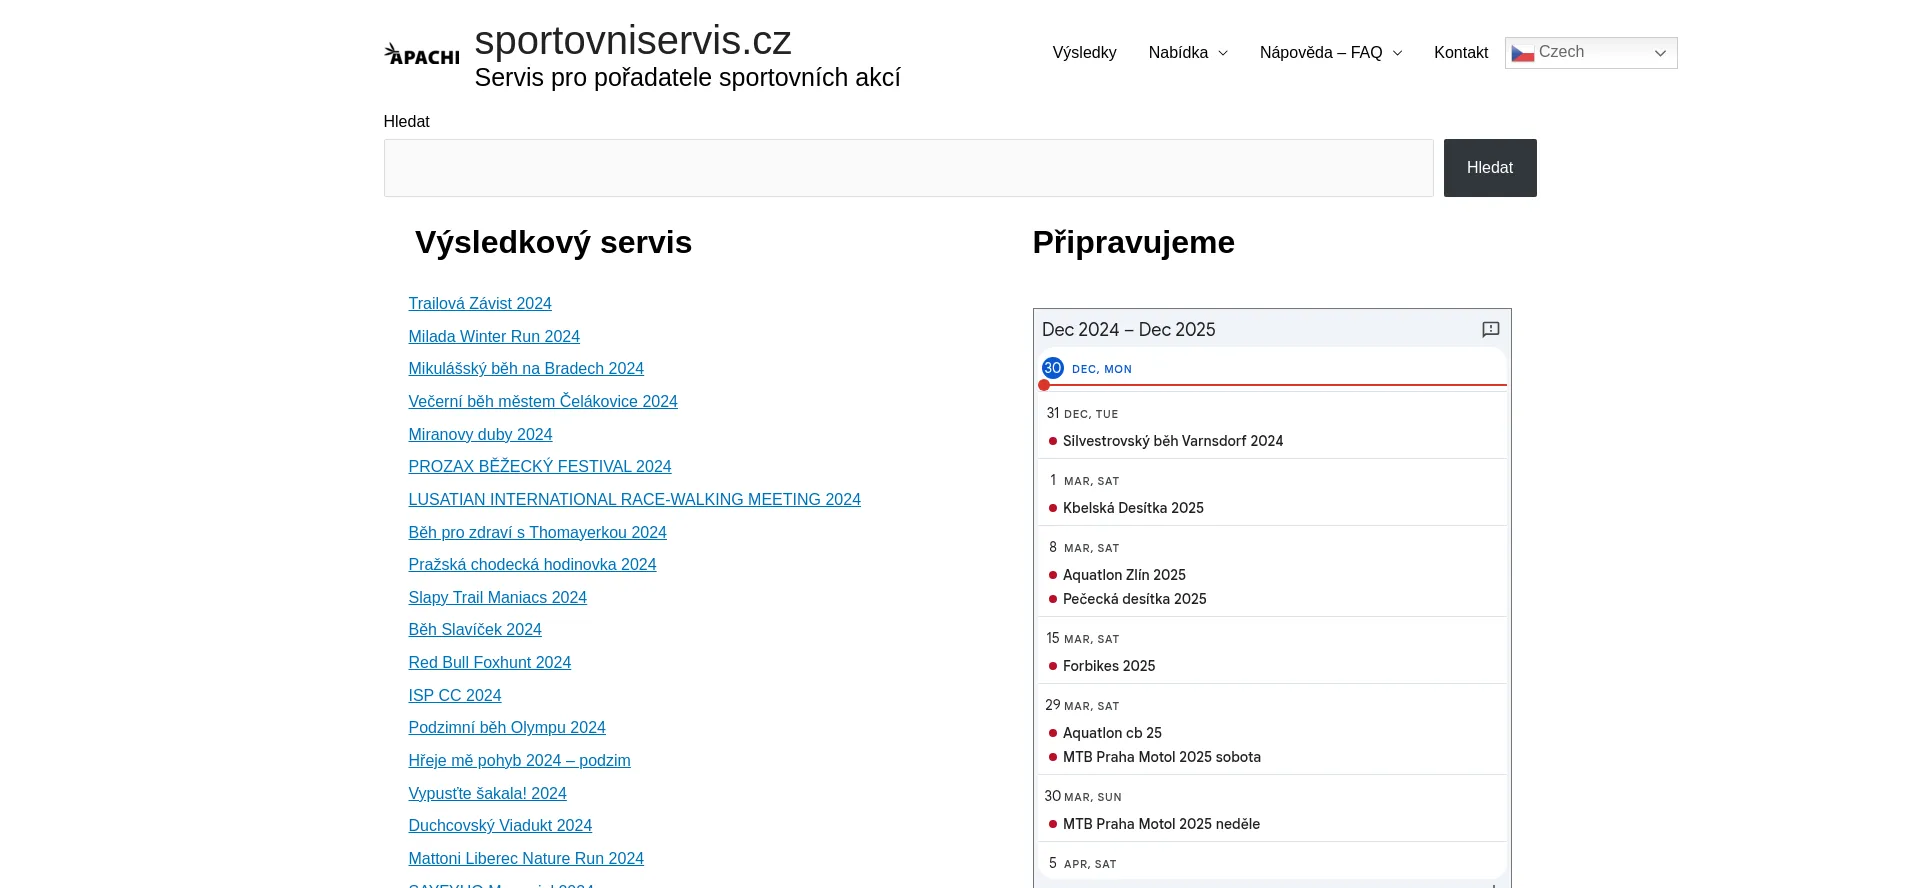The height and width of the screenshot is (888, 1920).
Task: Click the 1 Mar, Sat date header
Action: [1083, 480]
